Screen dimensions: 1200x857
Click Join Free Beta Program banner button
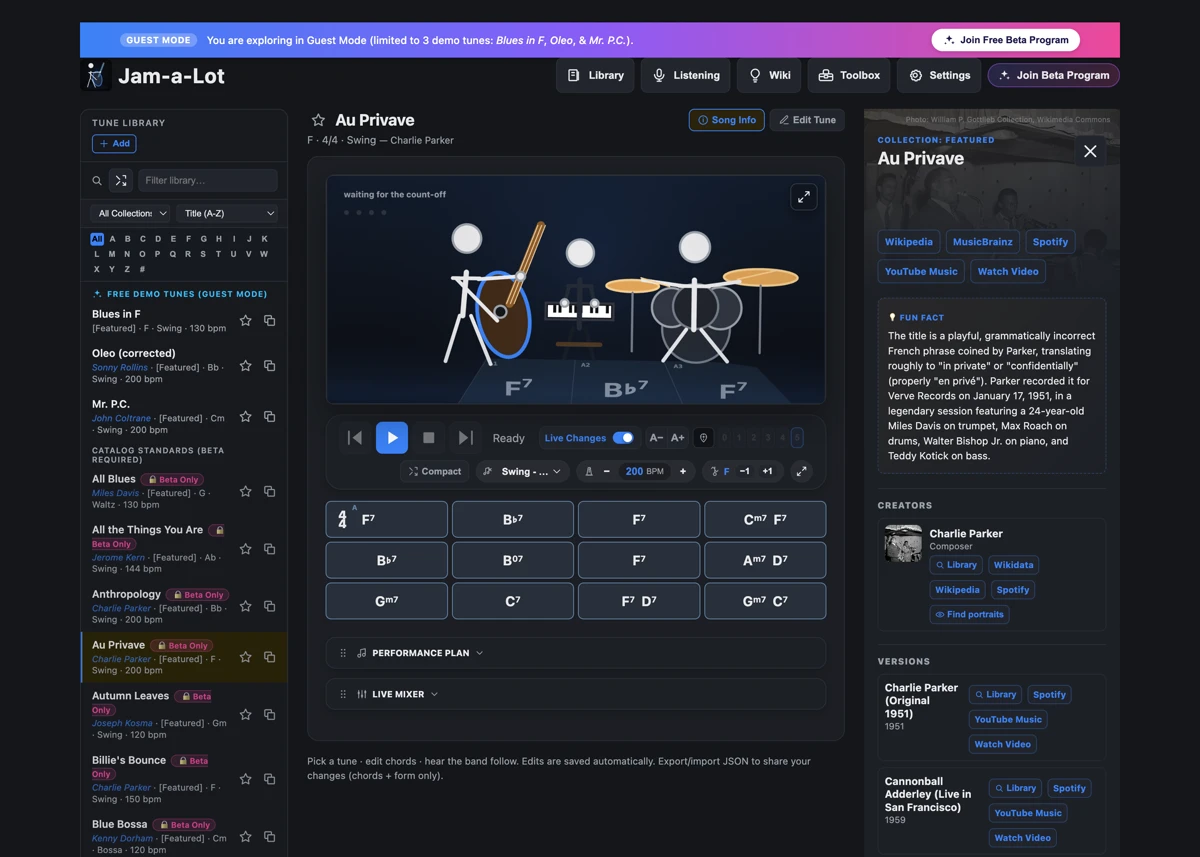click(x=1006, y=40)
